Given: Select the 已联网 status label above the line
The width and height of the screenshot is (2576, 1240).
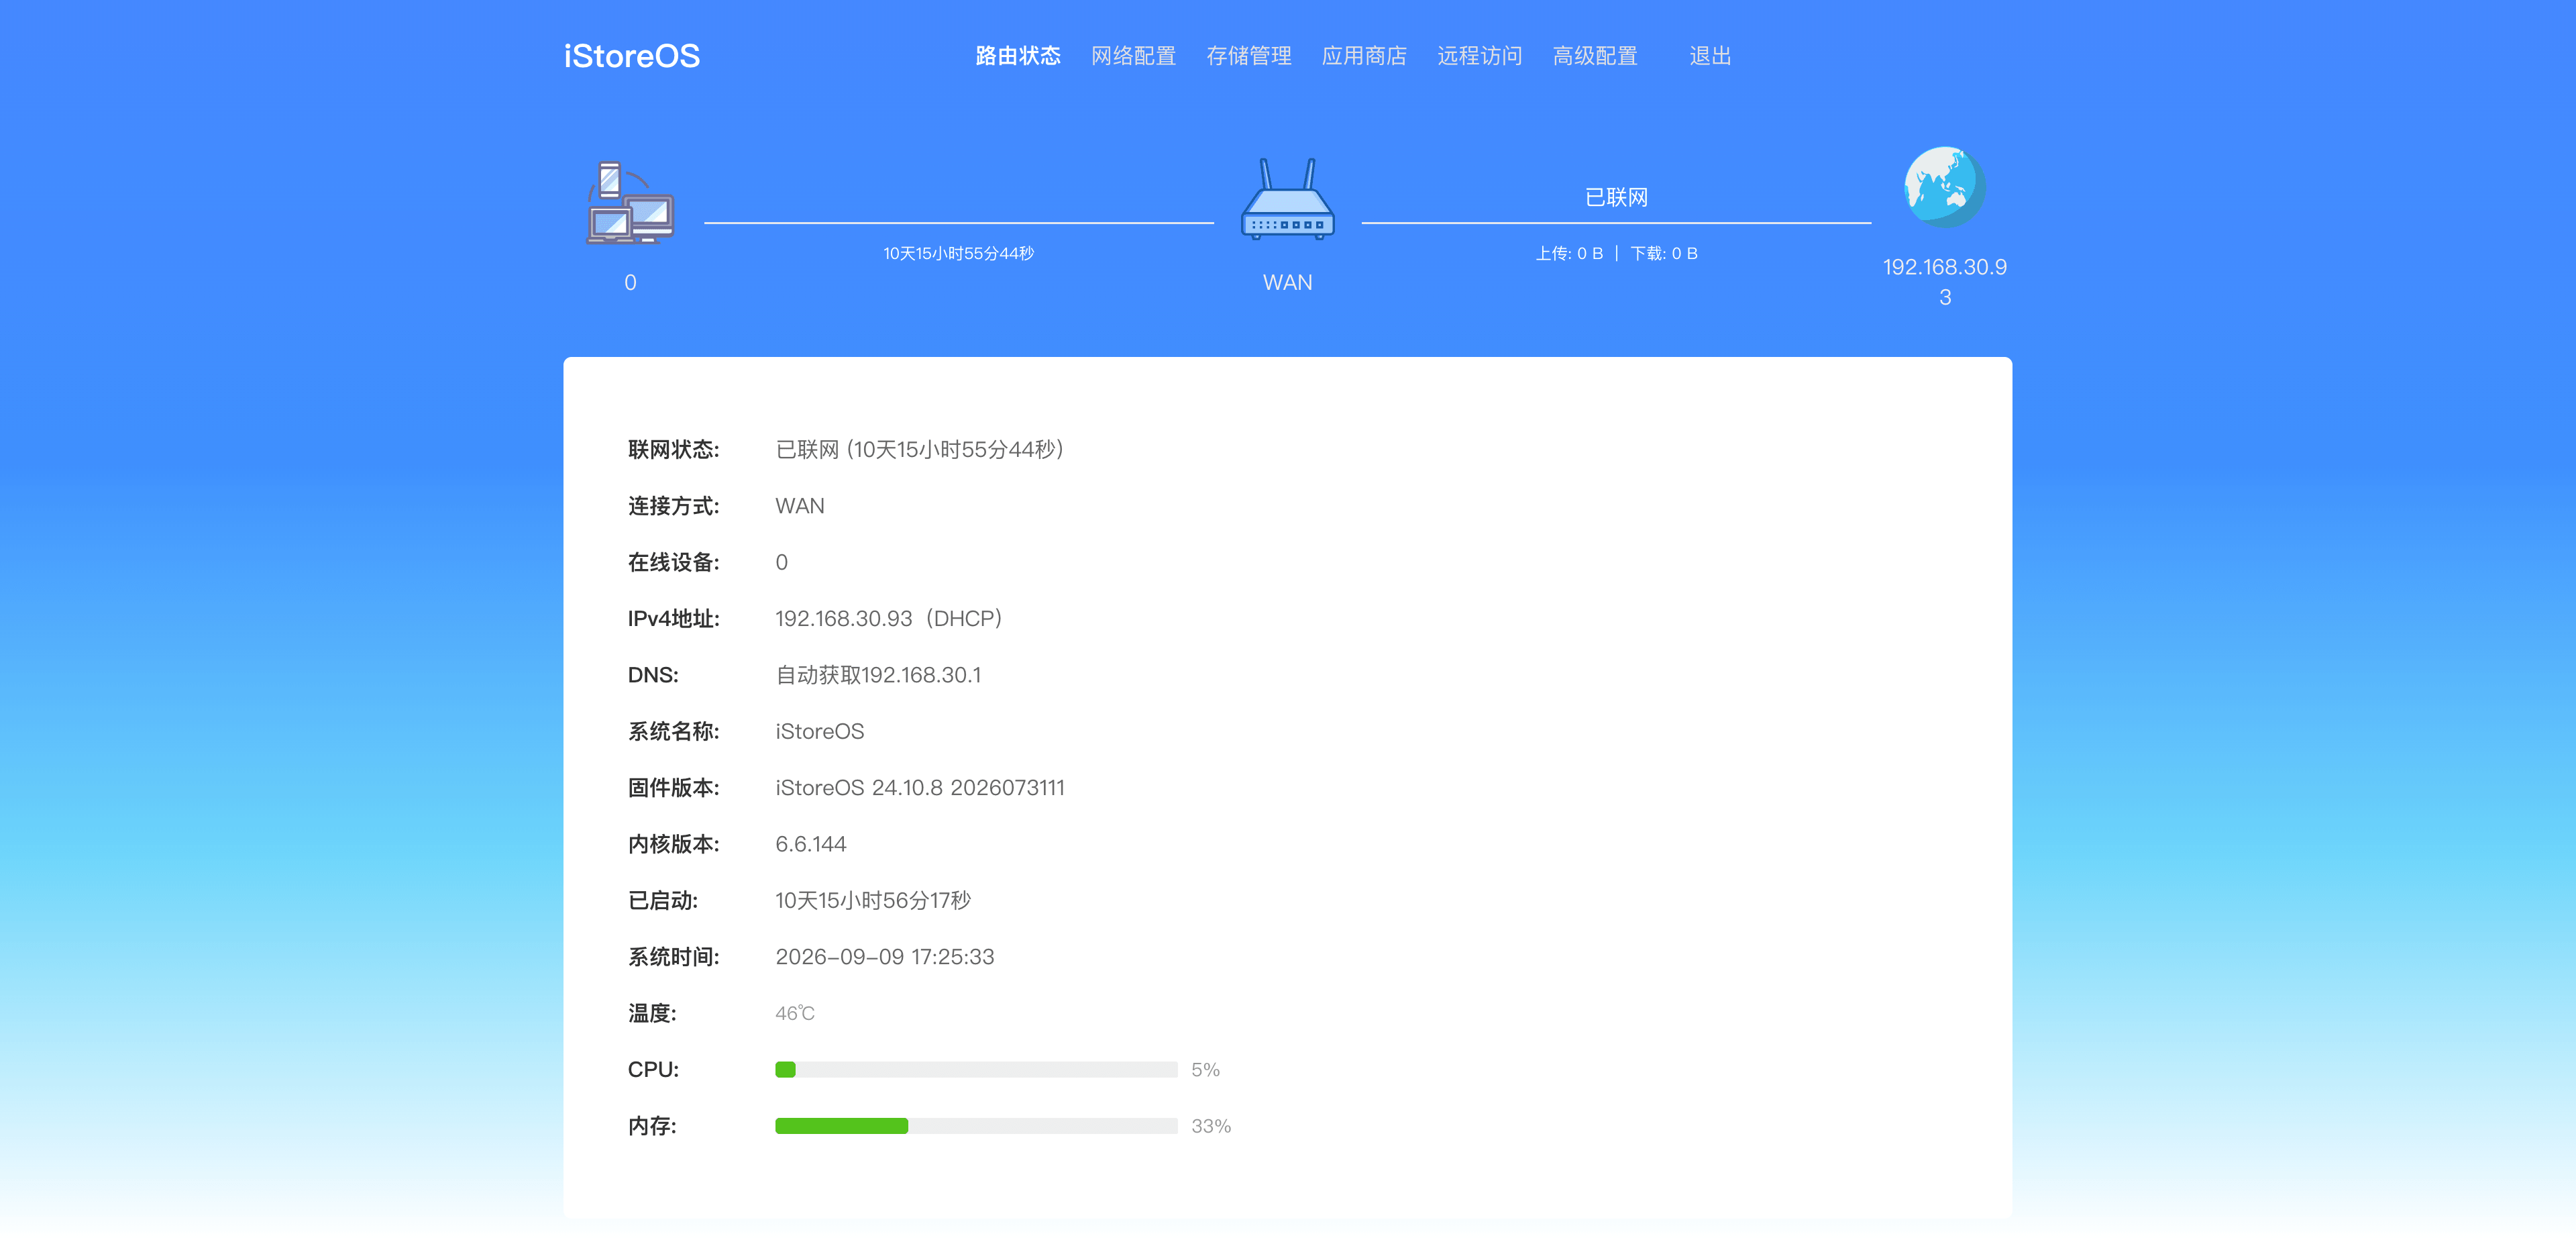Looking at the screenshot, I should [1616, 197].
